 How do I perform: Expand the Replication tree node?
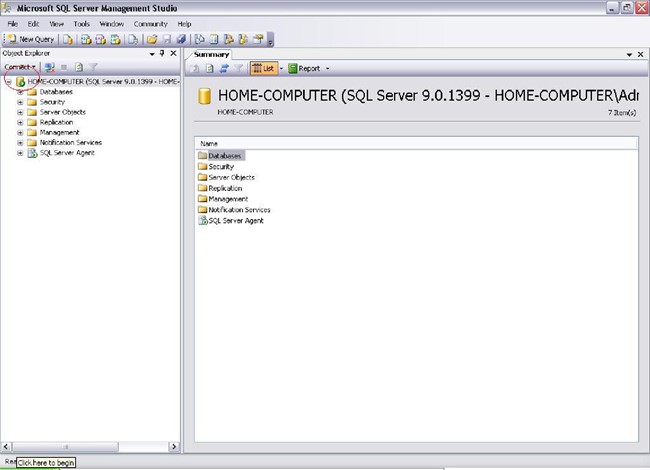[20, 122]
